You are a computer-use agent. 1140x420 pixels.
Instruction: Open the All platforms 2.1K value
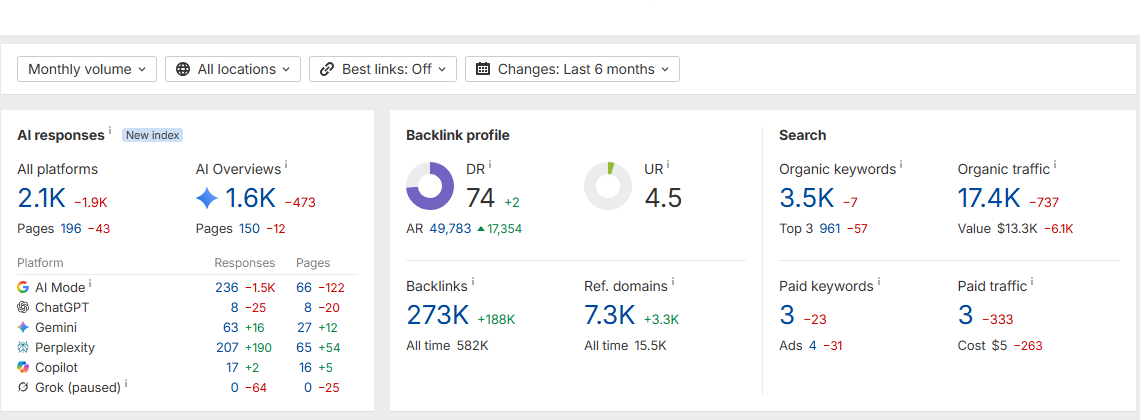pos(42,198)
